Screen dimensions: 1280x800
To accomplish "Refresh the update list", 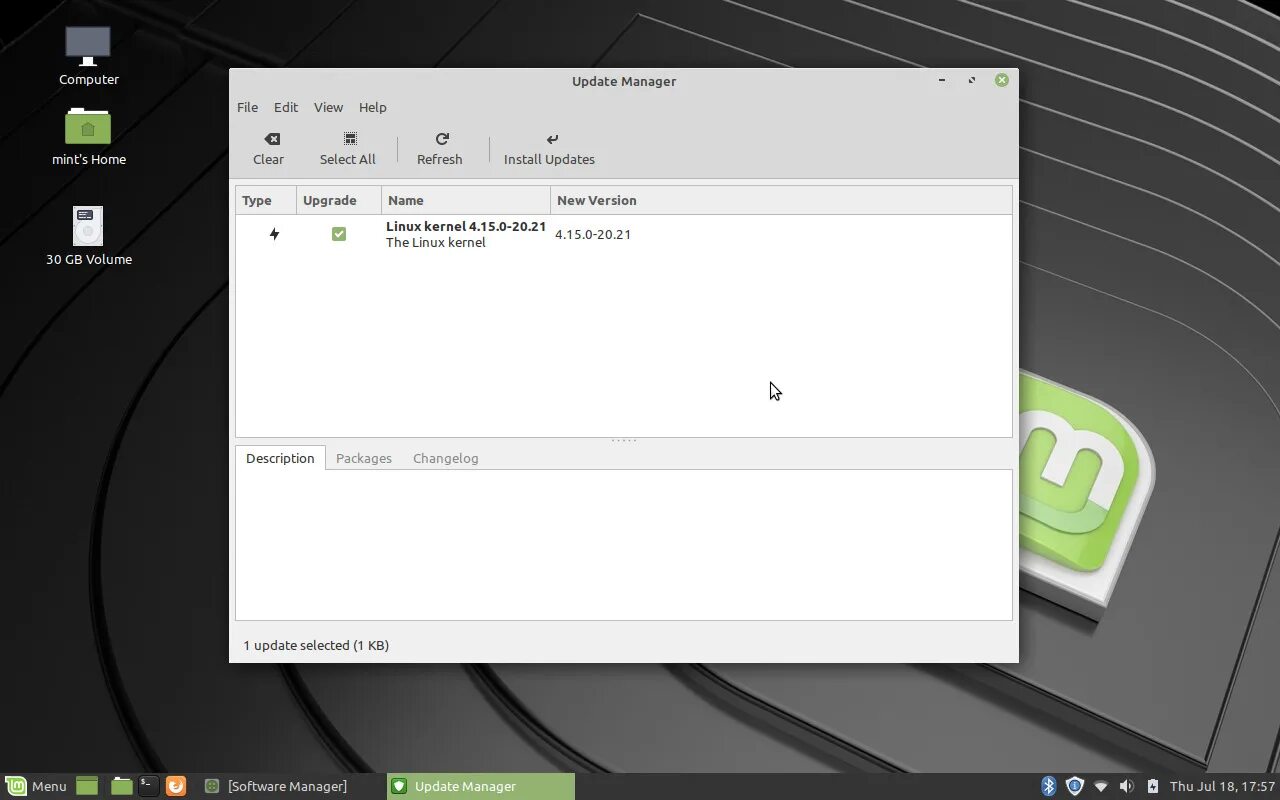I will point(440,149).
